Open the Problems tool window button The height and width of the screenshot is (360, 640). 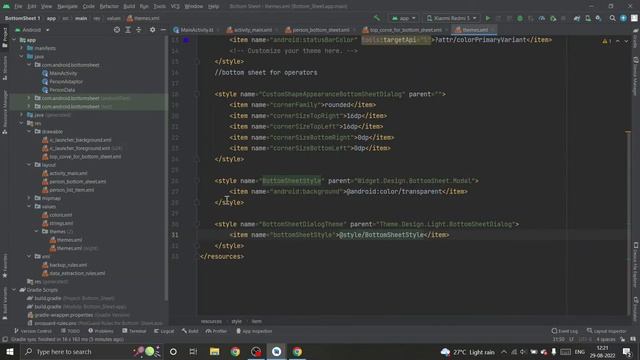point(101,331)
